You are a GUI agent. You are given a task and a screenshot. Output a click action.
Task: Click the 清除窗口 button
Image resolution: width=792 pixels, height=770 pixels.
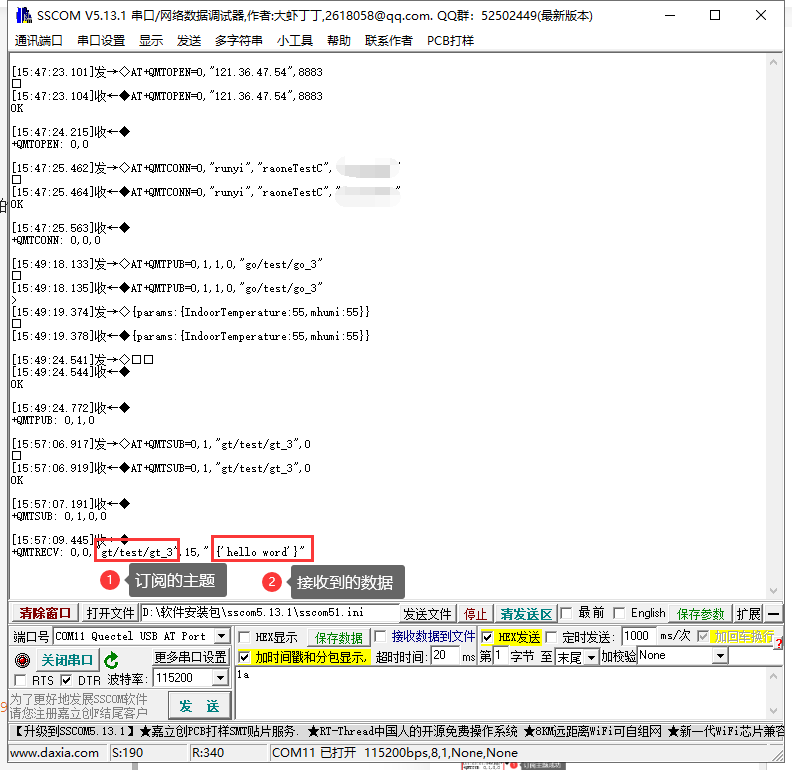tap(45, 613)
